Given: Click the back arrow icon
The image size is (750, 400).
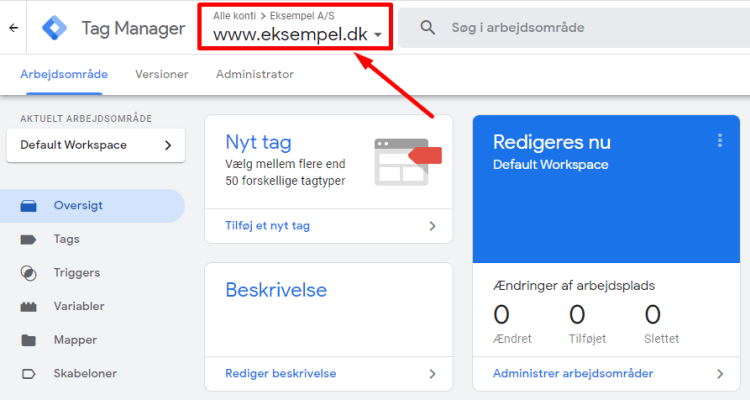Looking at the screenshot, I should tap(13, 28).
